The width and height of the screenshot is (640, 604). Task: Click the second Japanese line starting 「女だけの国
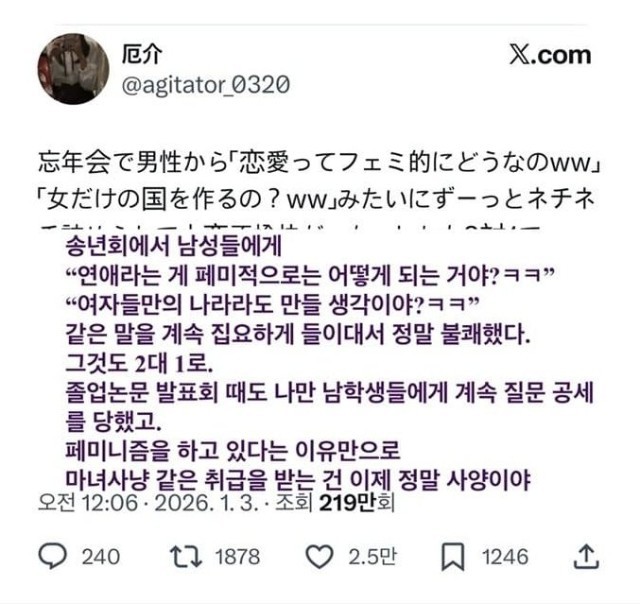[x=314, y=200]
